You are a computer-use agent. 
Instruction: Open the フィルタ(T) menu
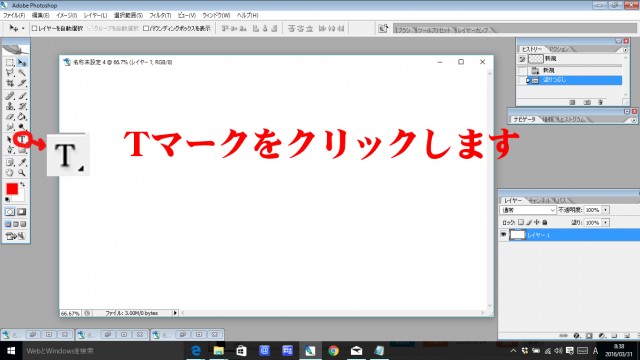click(160, 15)
